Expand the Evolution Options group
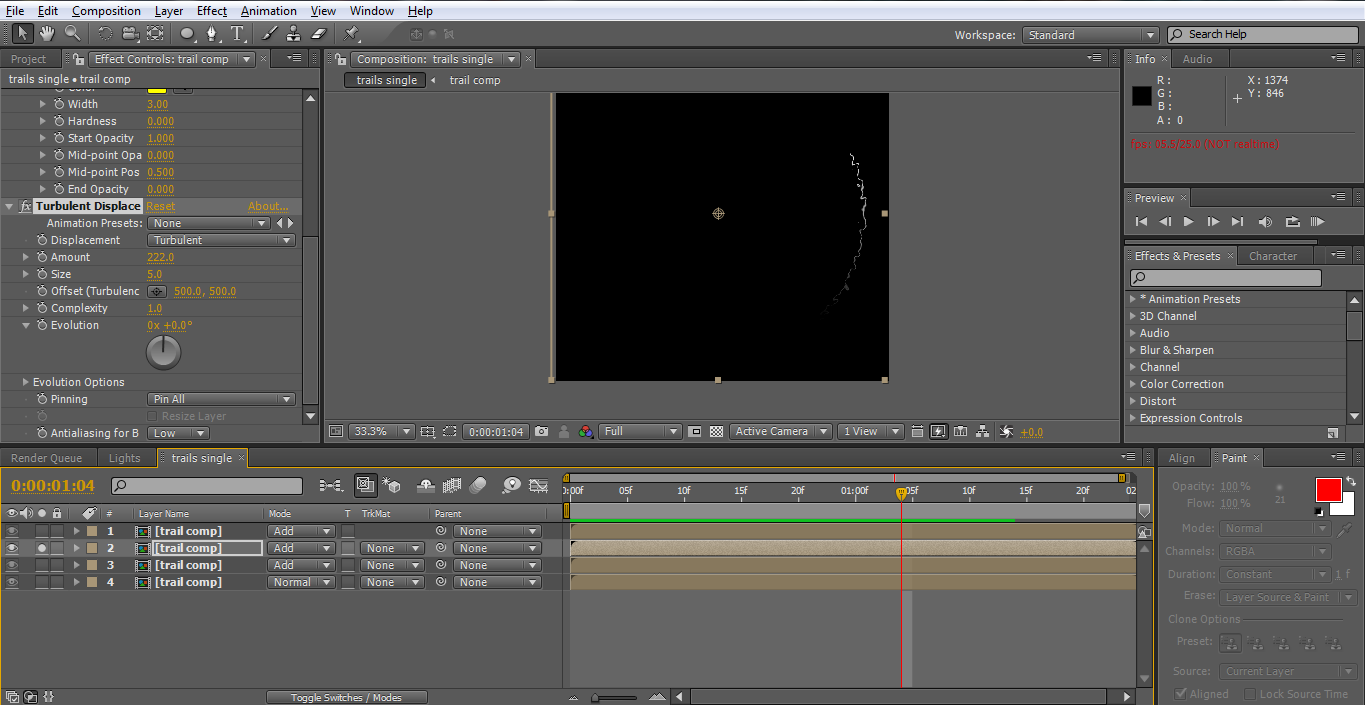The image size is (1365, 705). 26,382
